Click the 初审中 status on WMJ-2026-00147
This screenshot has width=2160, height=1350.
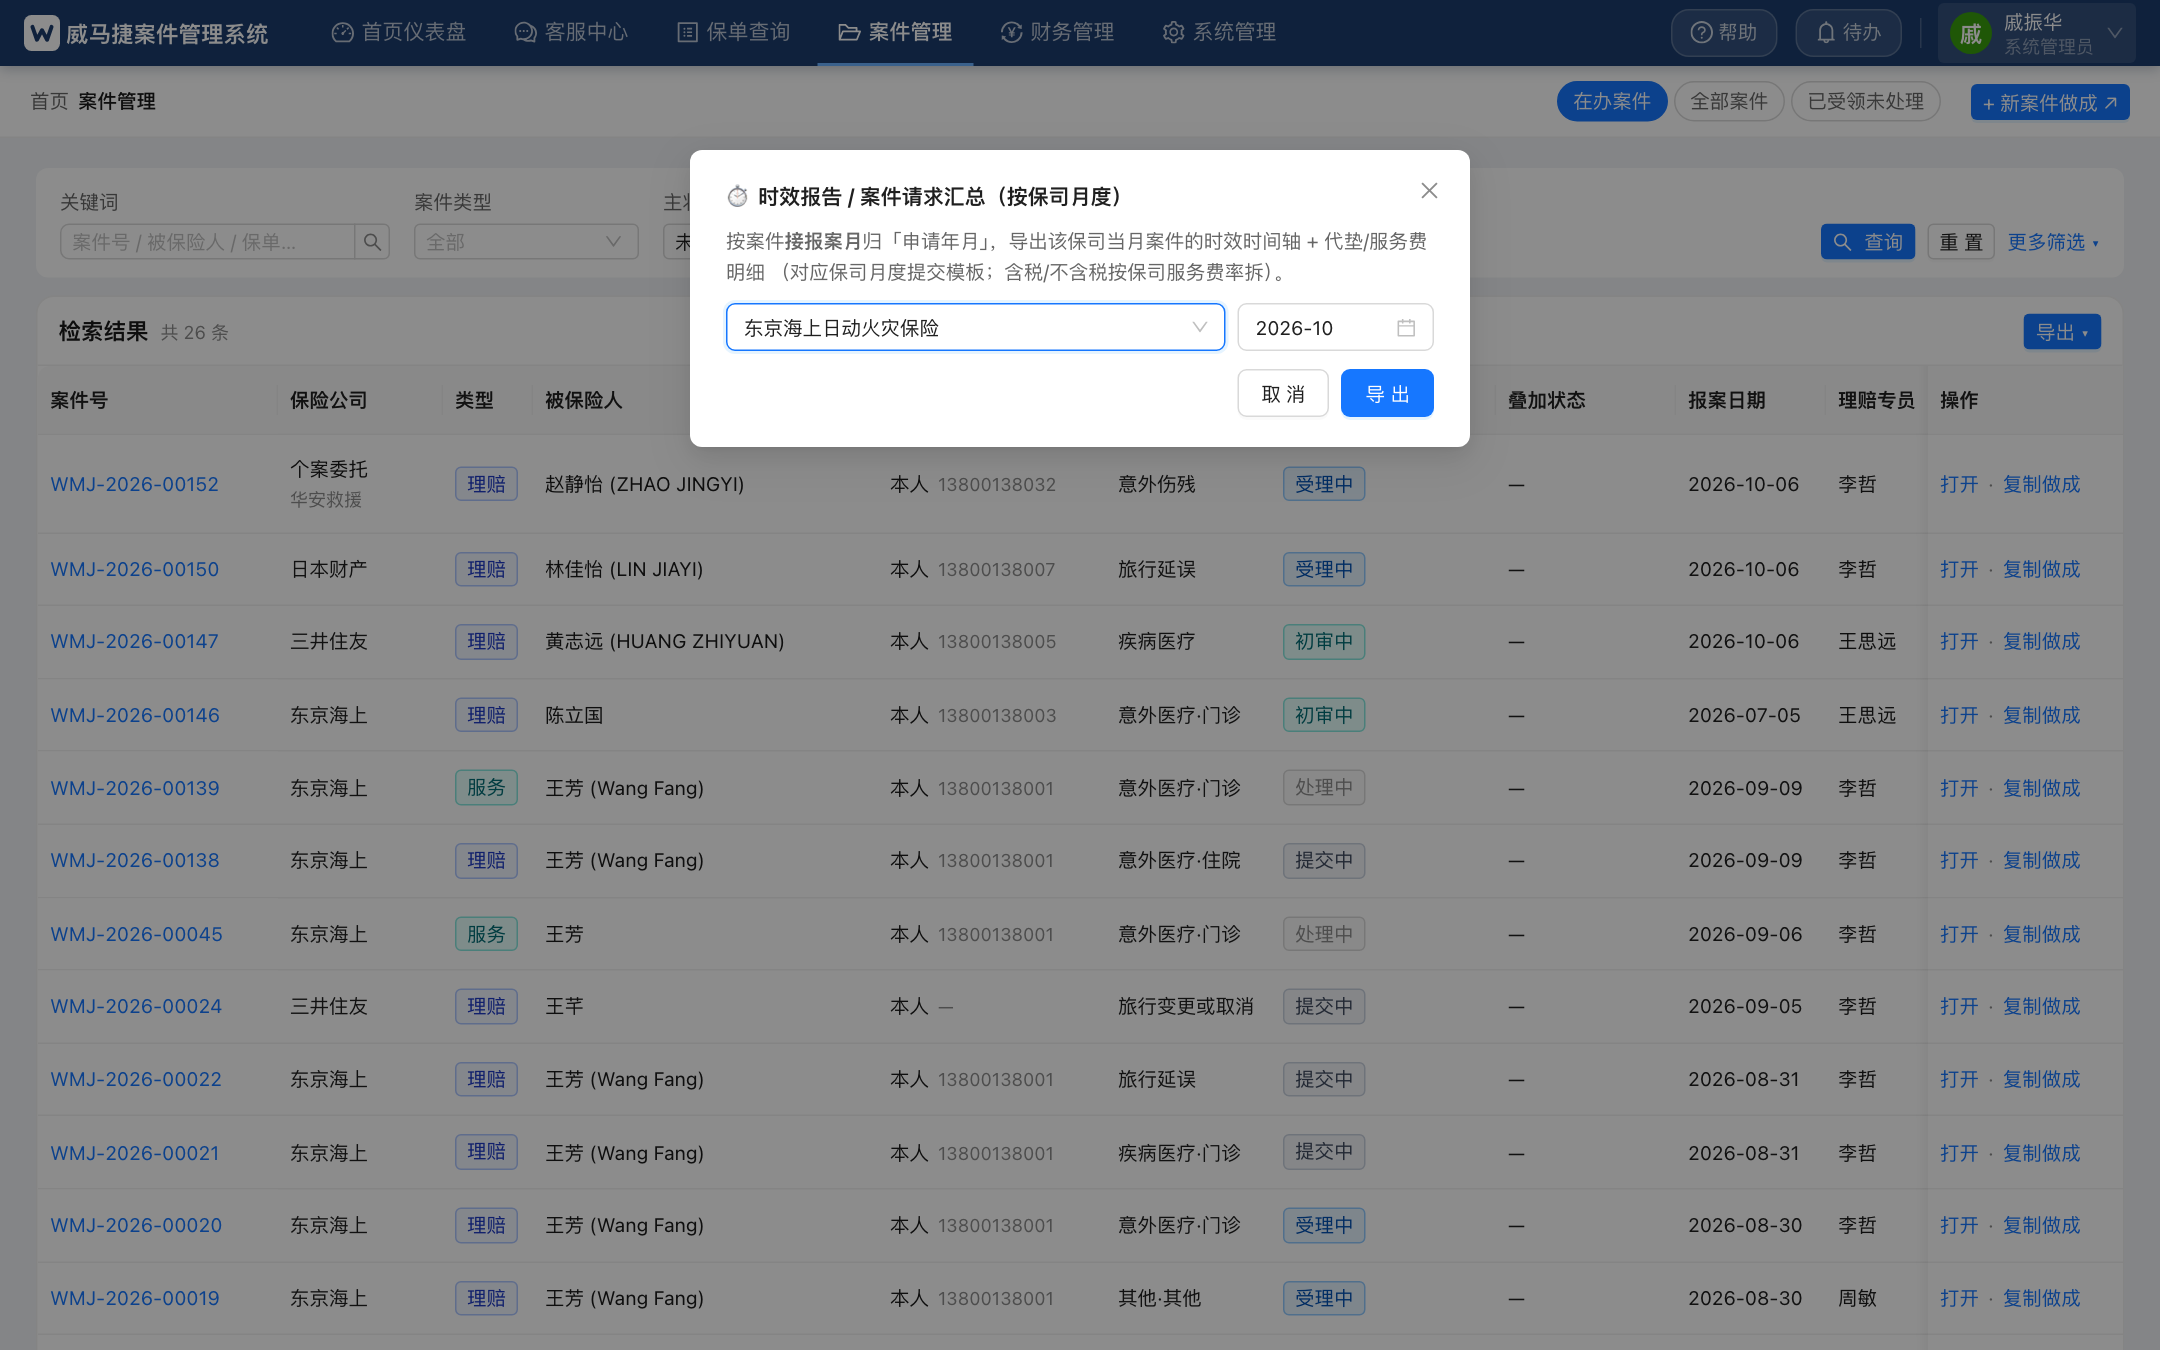(1324, 641)
